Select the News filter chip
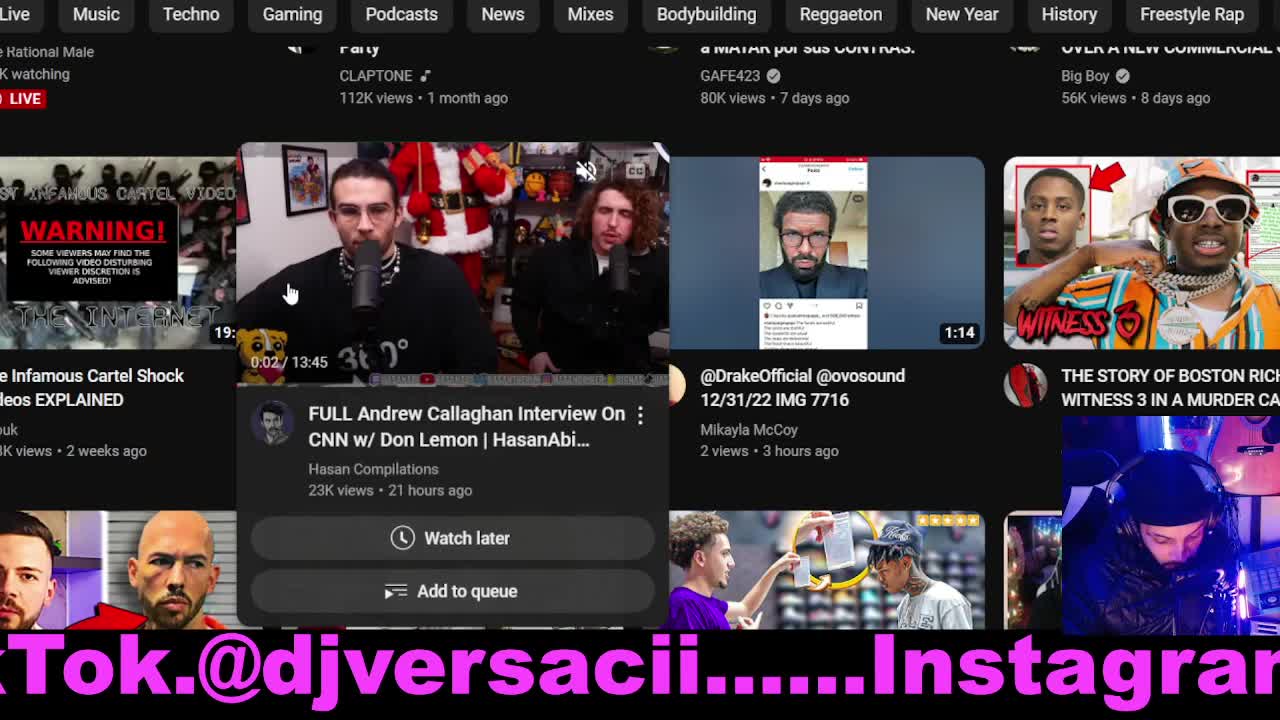The width and height of the screenshot is (1280, 720). pyautogui.click(x=503, y=14)
